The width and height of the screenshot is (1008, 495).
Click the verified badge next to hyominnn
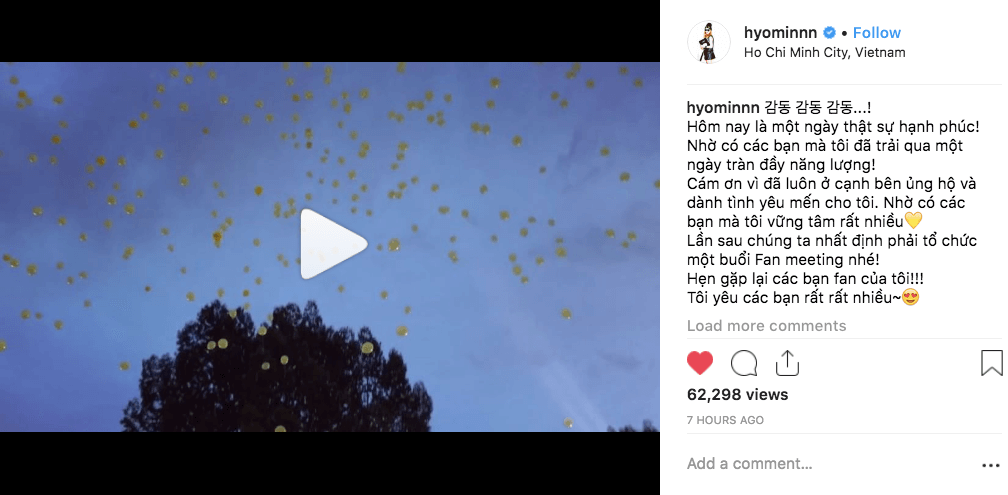pos(829,33)
